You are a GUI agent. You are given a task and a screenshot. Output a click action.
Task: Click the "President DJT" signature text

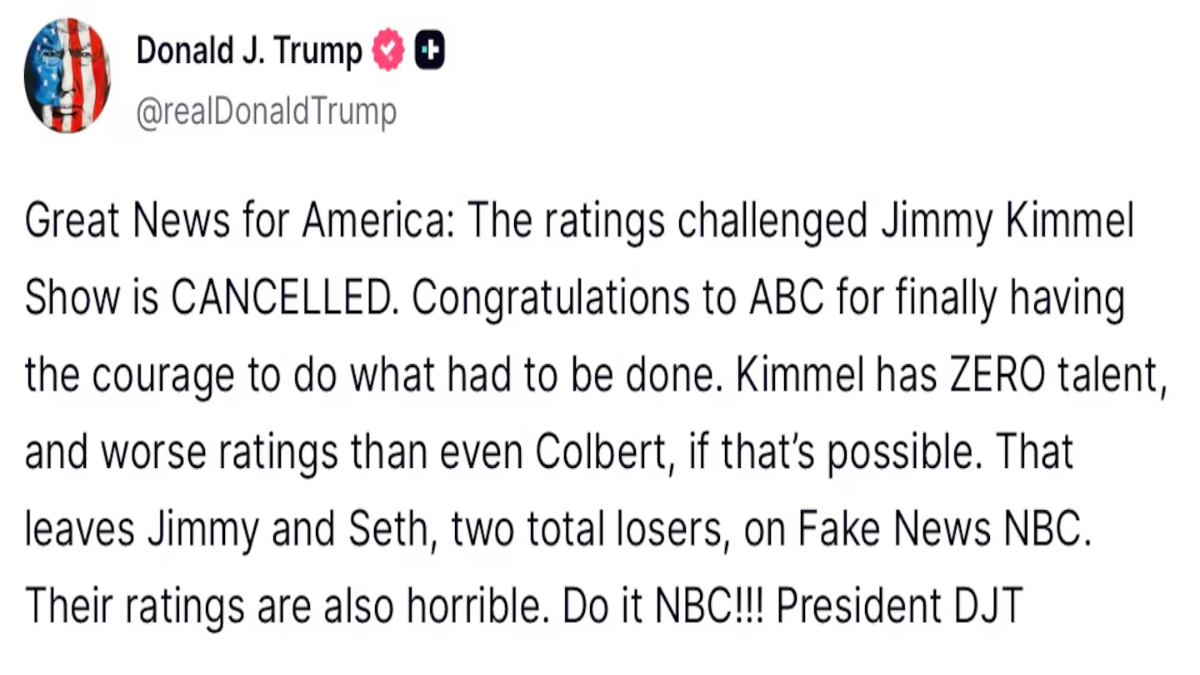[x=898, y=607]
